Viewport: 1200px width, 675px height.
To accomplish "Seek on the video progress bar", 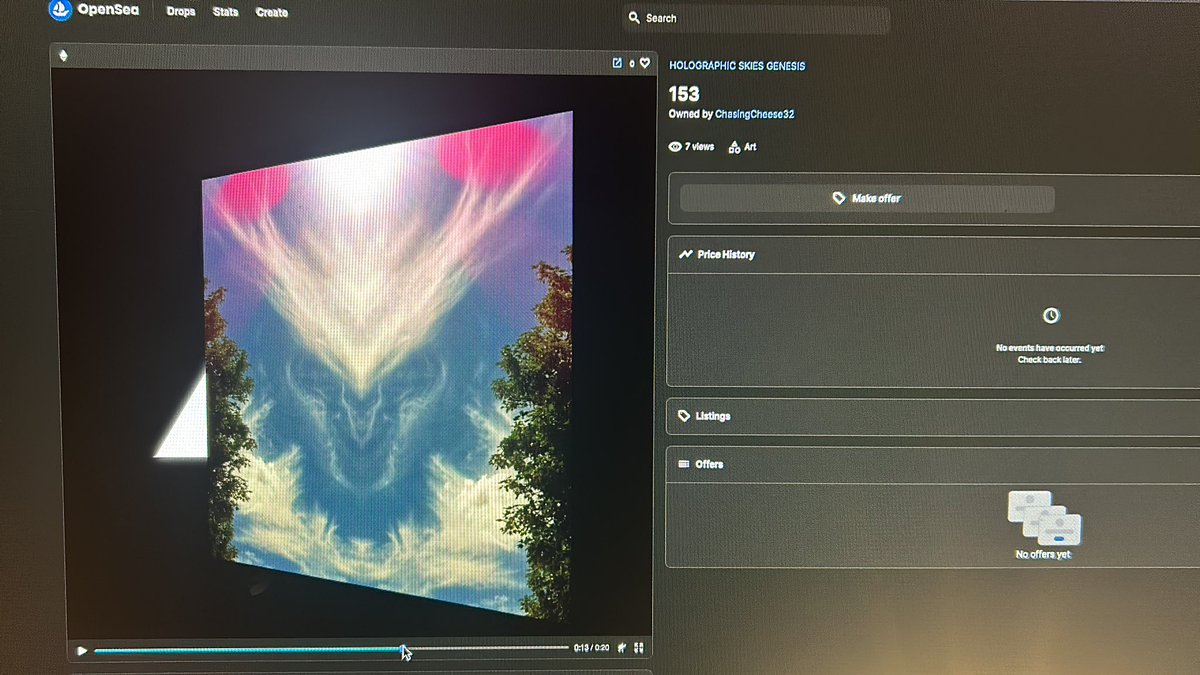I will pos(331,649).
